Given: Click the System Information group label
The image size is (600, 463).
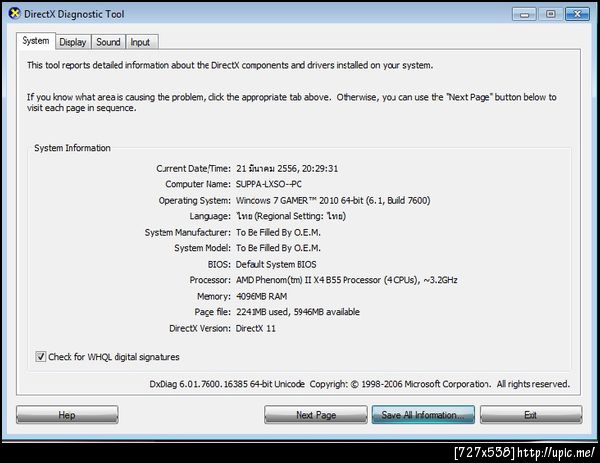Looking at the screenshot, I should (72, 148).
